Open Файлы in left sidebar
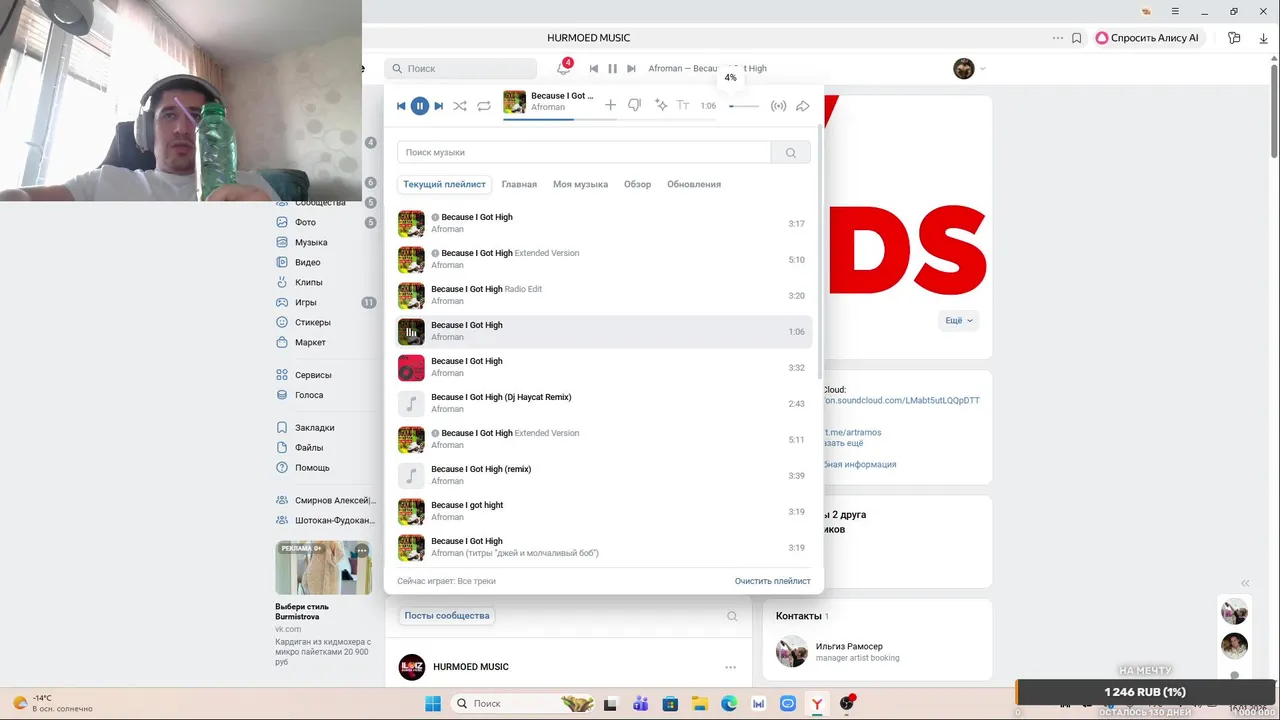 point(309,447)
